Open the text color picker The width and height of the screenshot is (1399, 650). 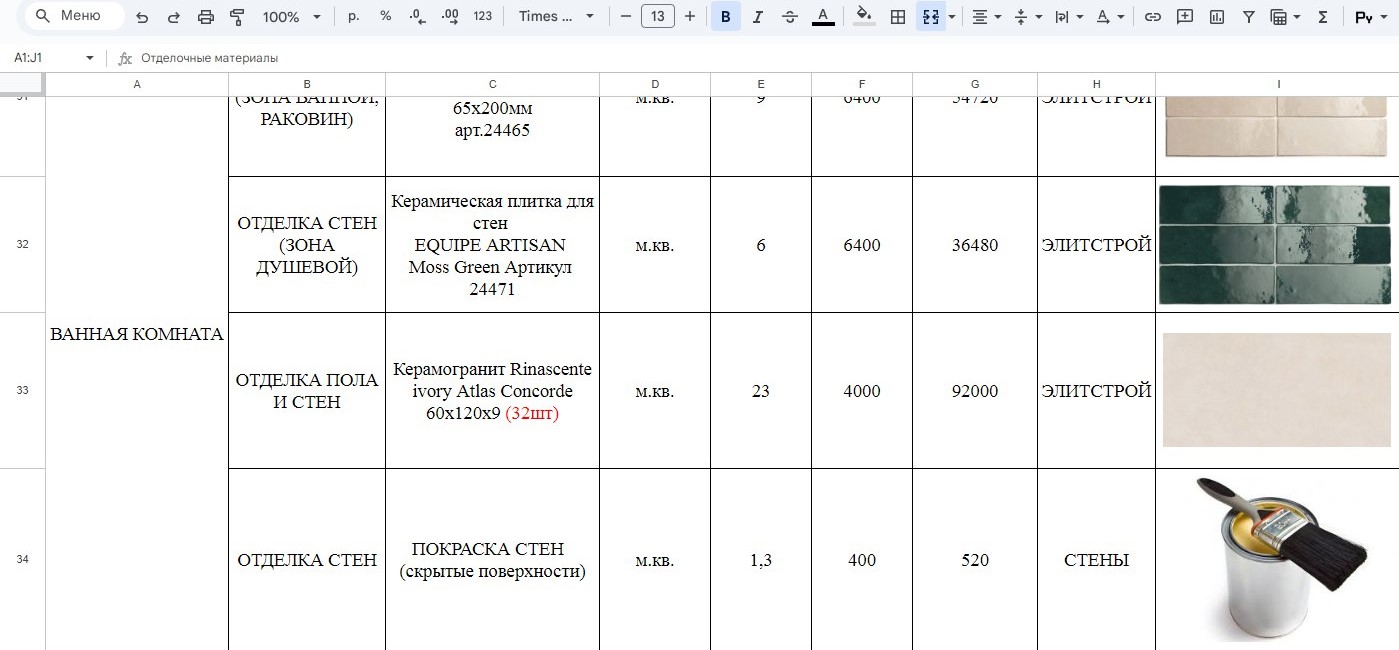[823, 16]
